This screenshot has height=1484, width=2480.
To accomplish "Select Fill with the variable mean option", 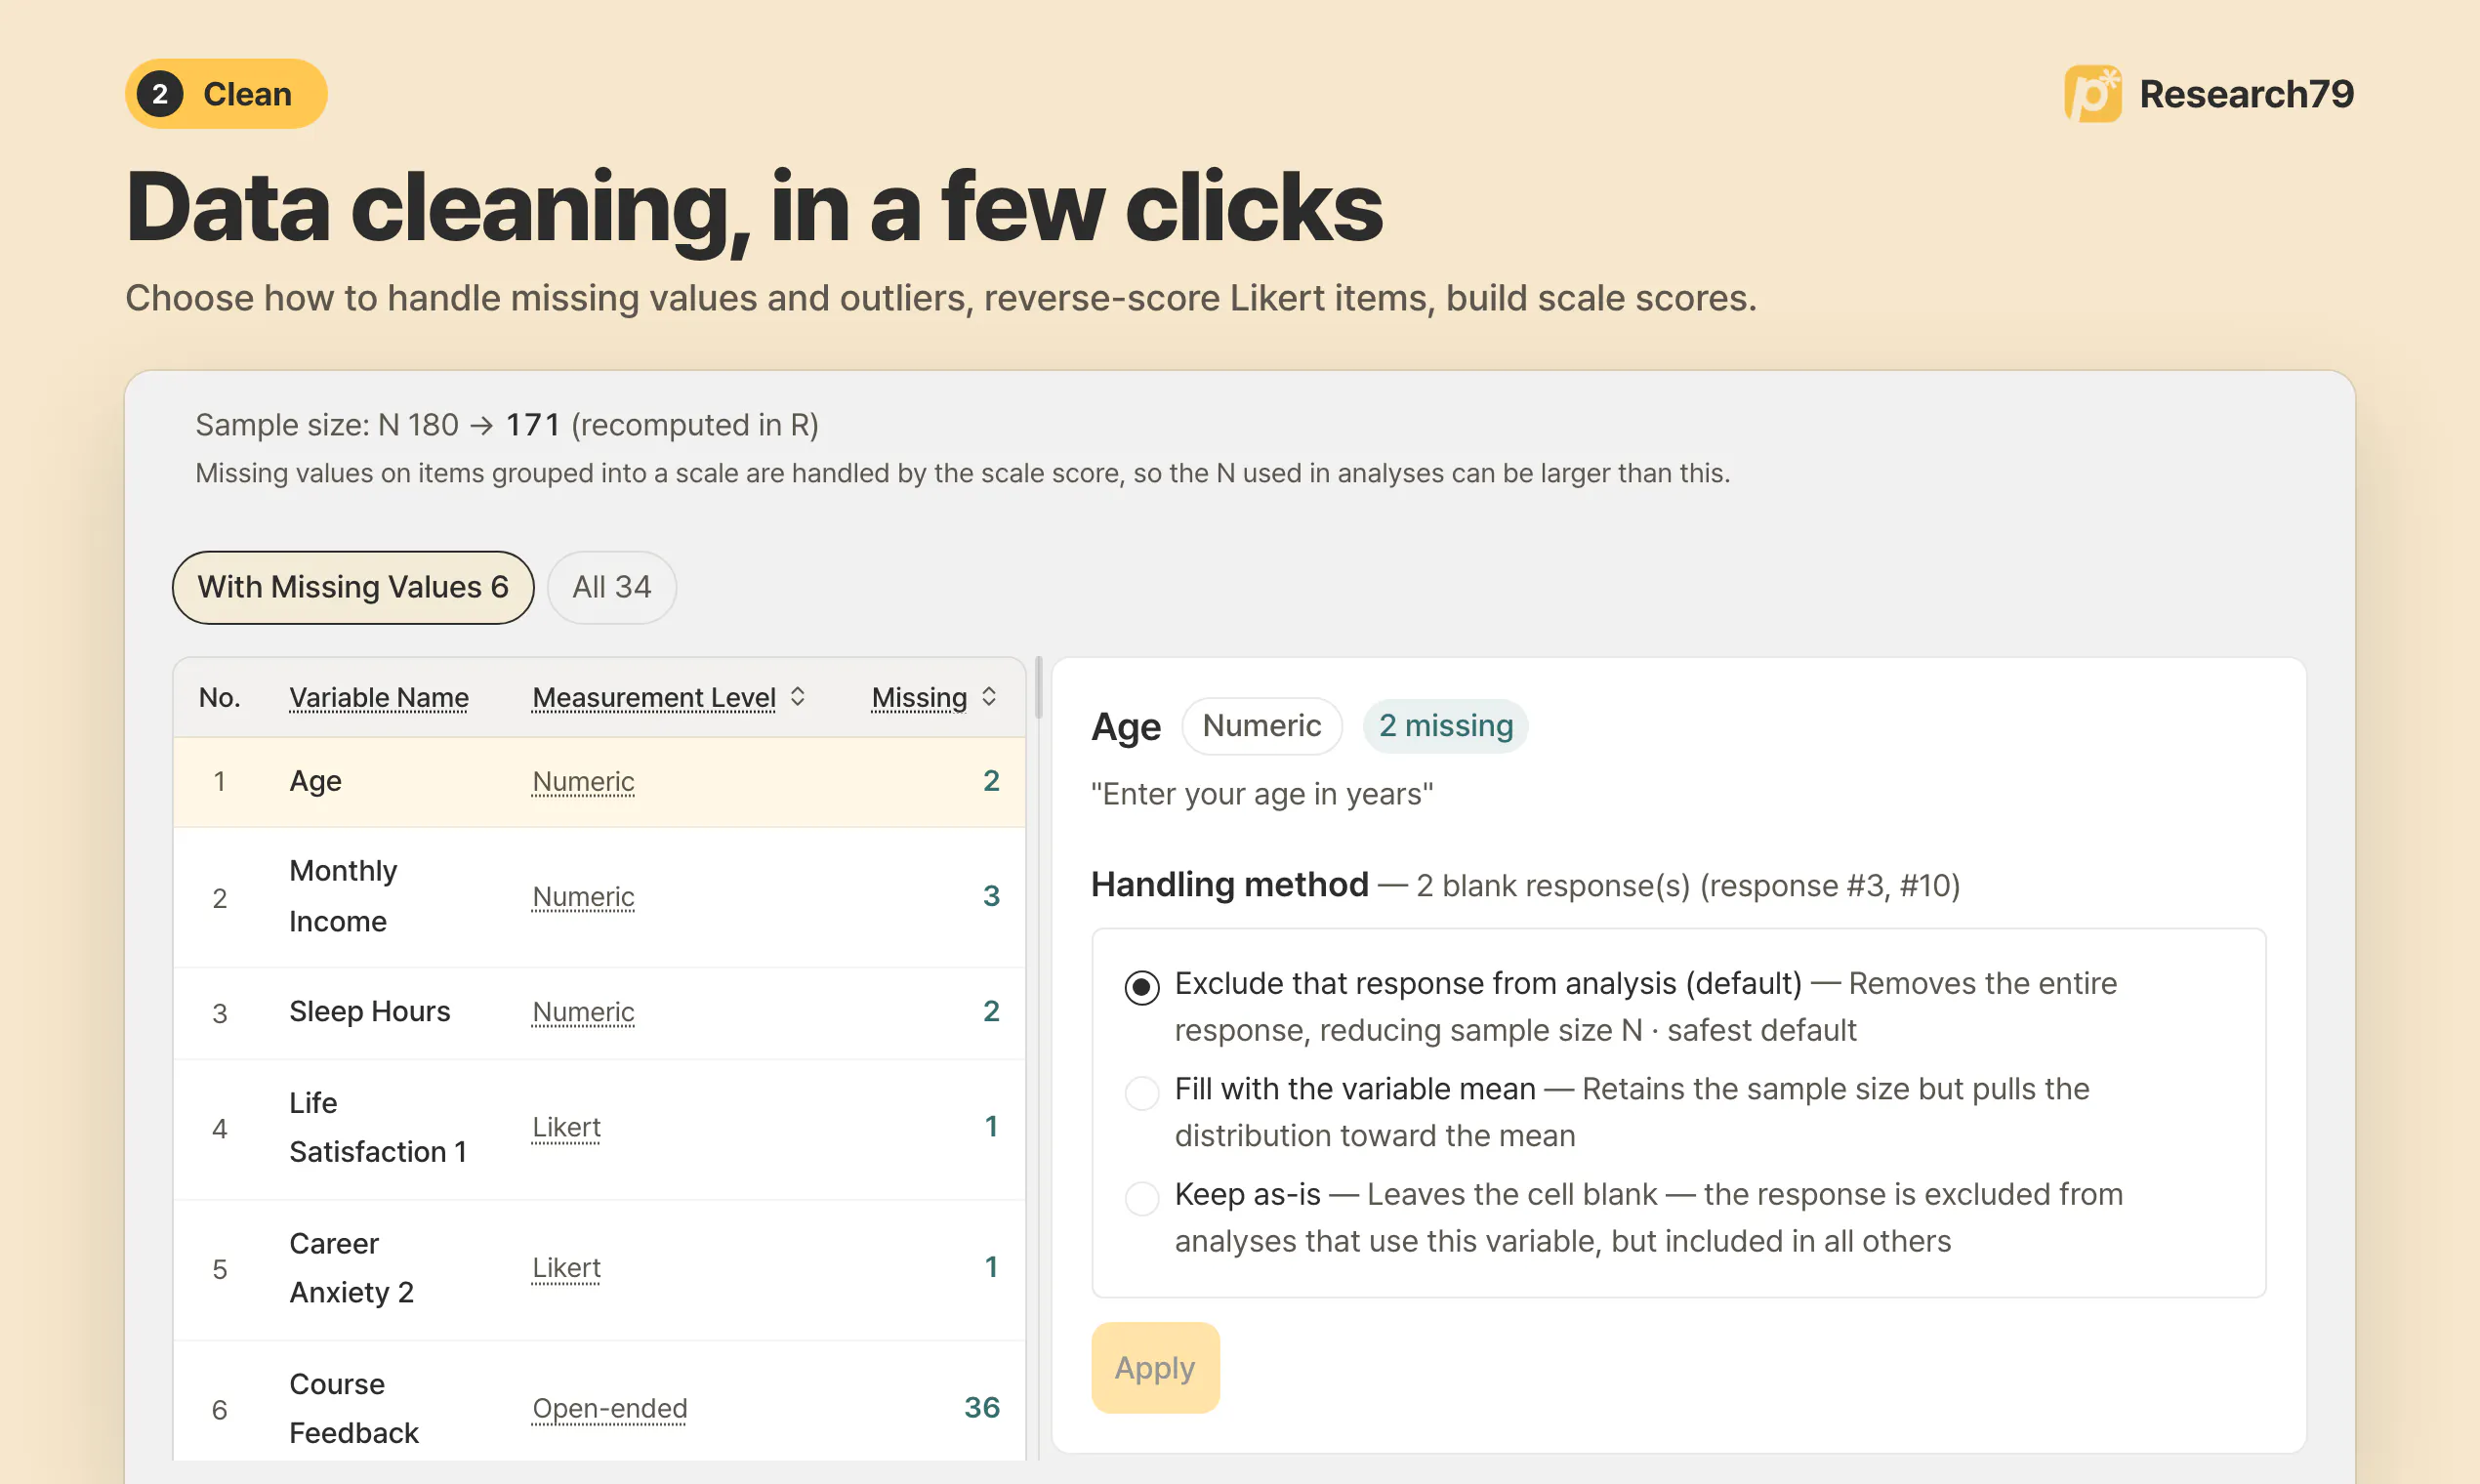I will 1141,1092.
